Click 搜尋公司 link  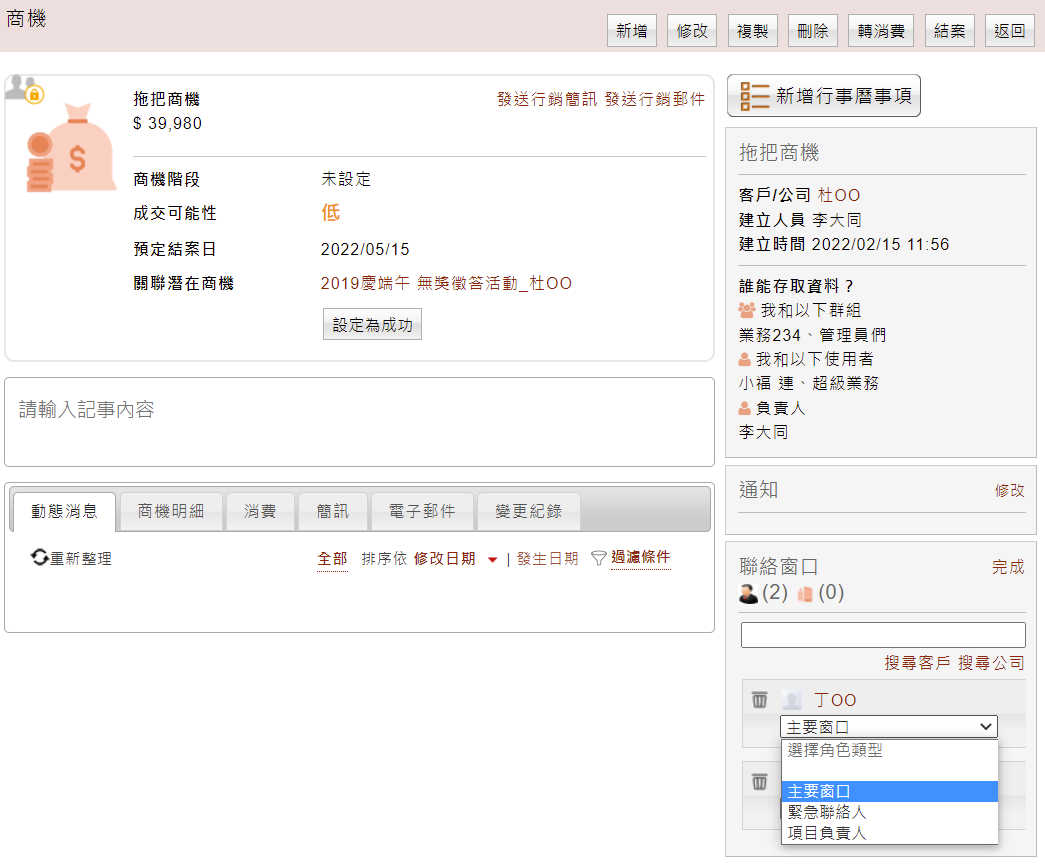tap(992, 663)
